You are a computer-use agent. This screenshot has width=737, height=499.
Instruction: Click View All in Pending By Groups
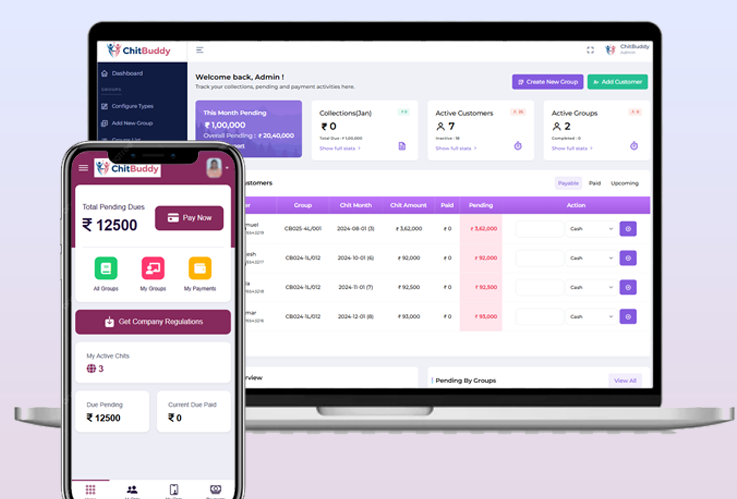pyautogui.click(x=625, y=381)
